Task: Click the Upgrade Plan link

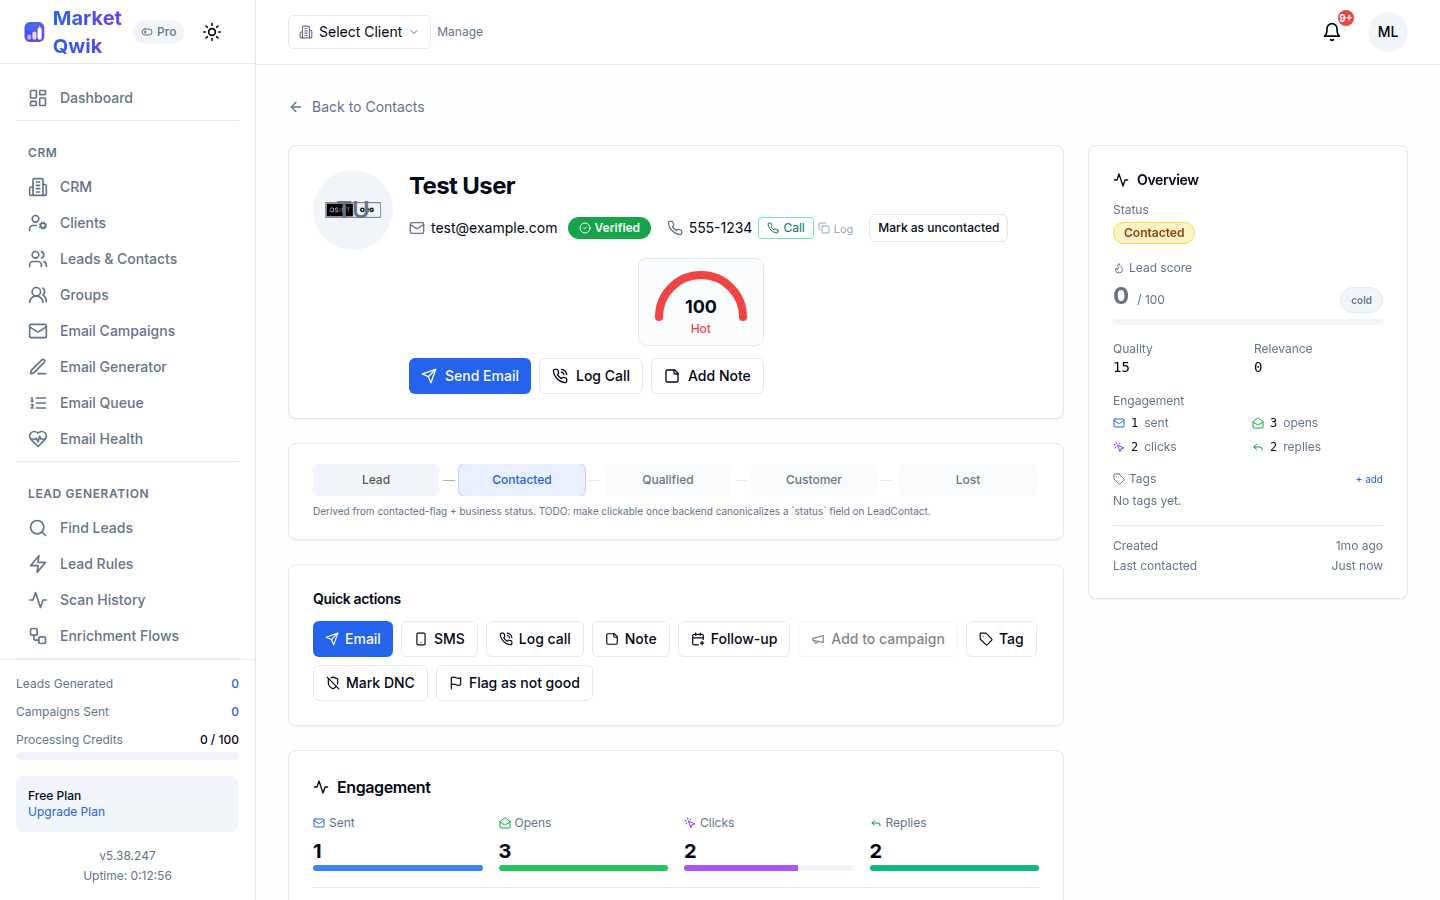Action: [x=66, y=812]
